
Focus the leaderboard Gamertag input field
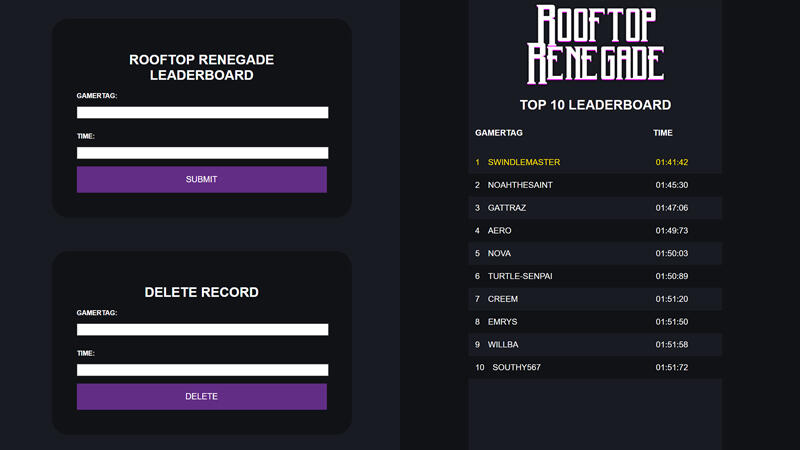202,113
